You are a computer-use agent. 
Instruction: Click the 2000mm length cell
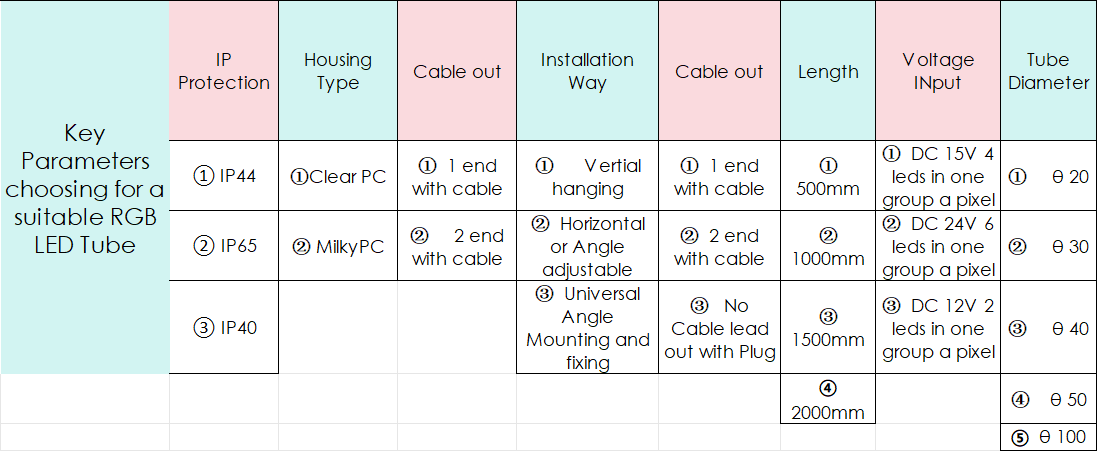click(x=828, y=399)
